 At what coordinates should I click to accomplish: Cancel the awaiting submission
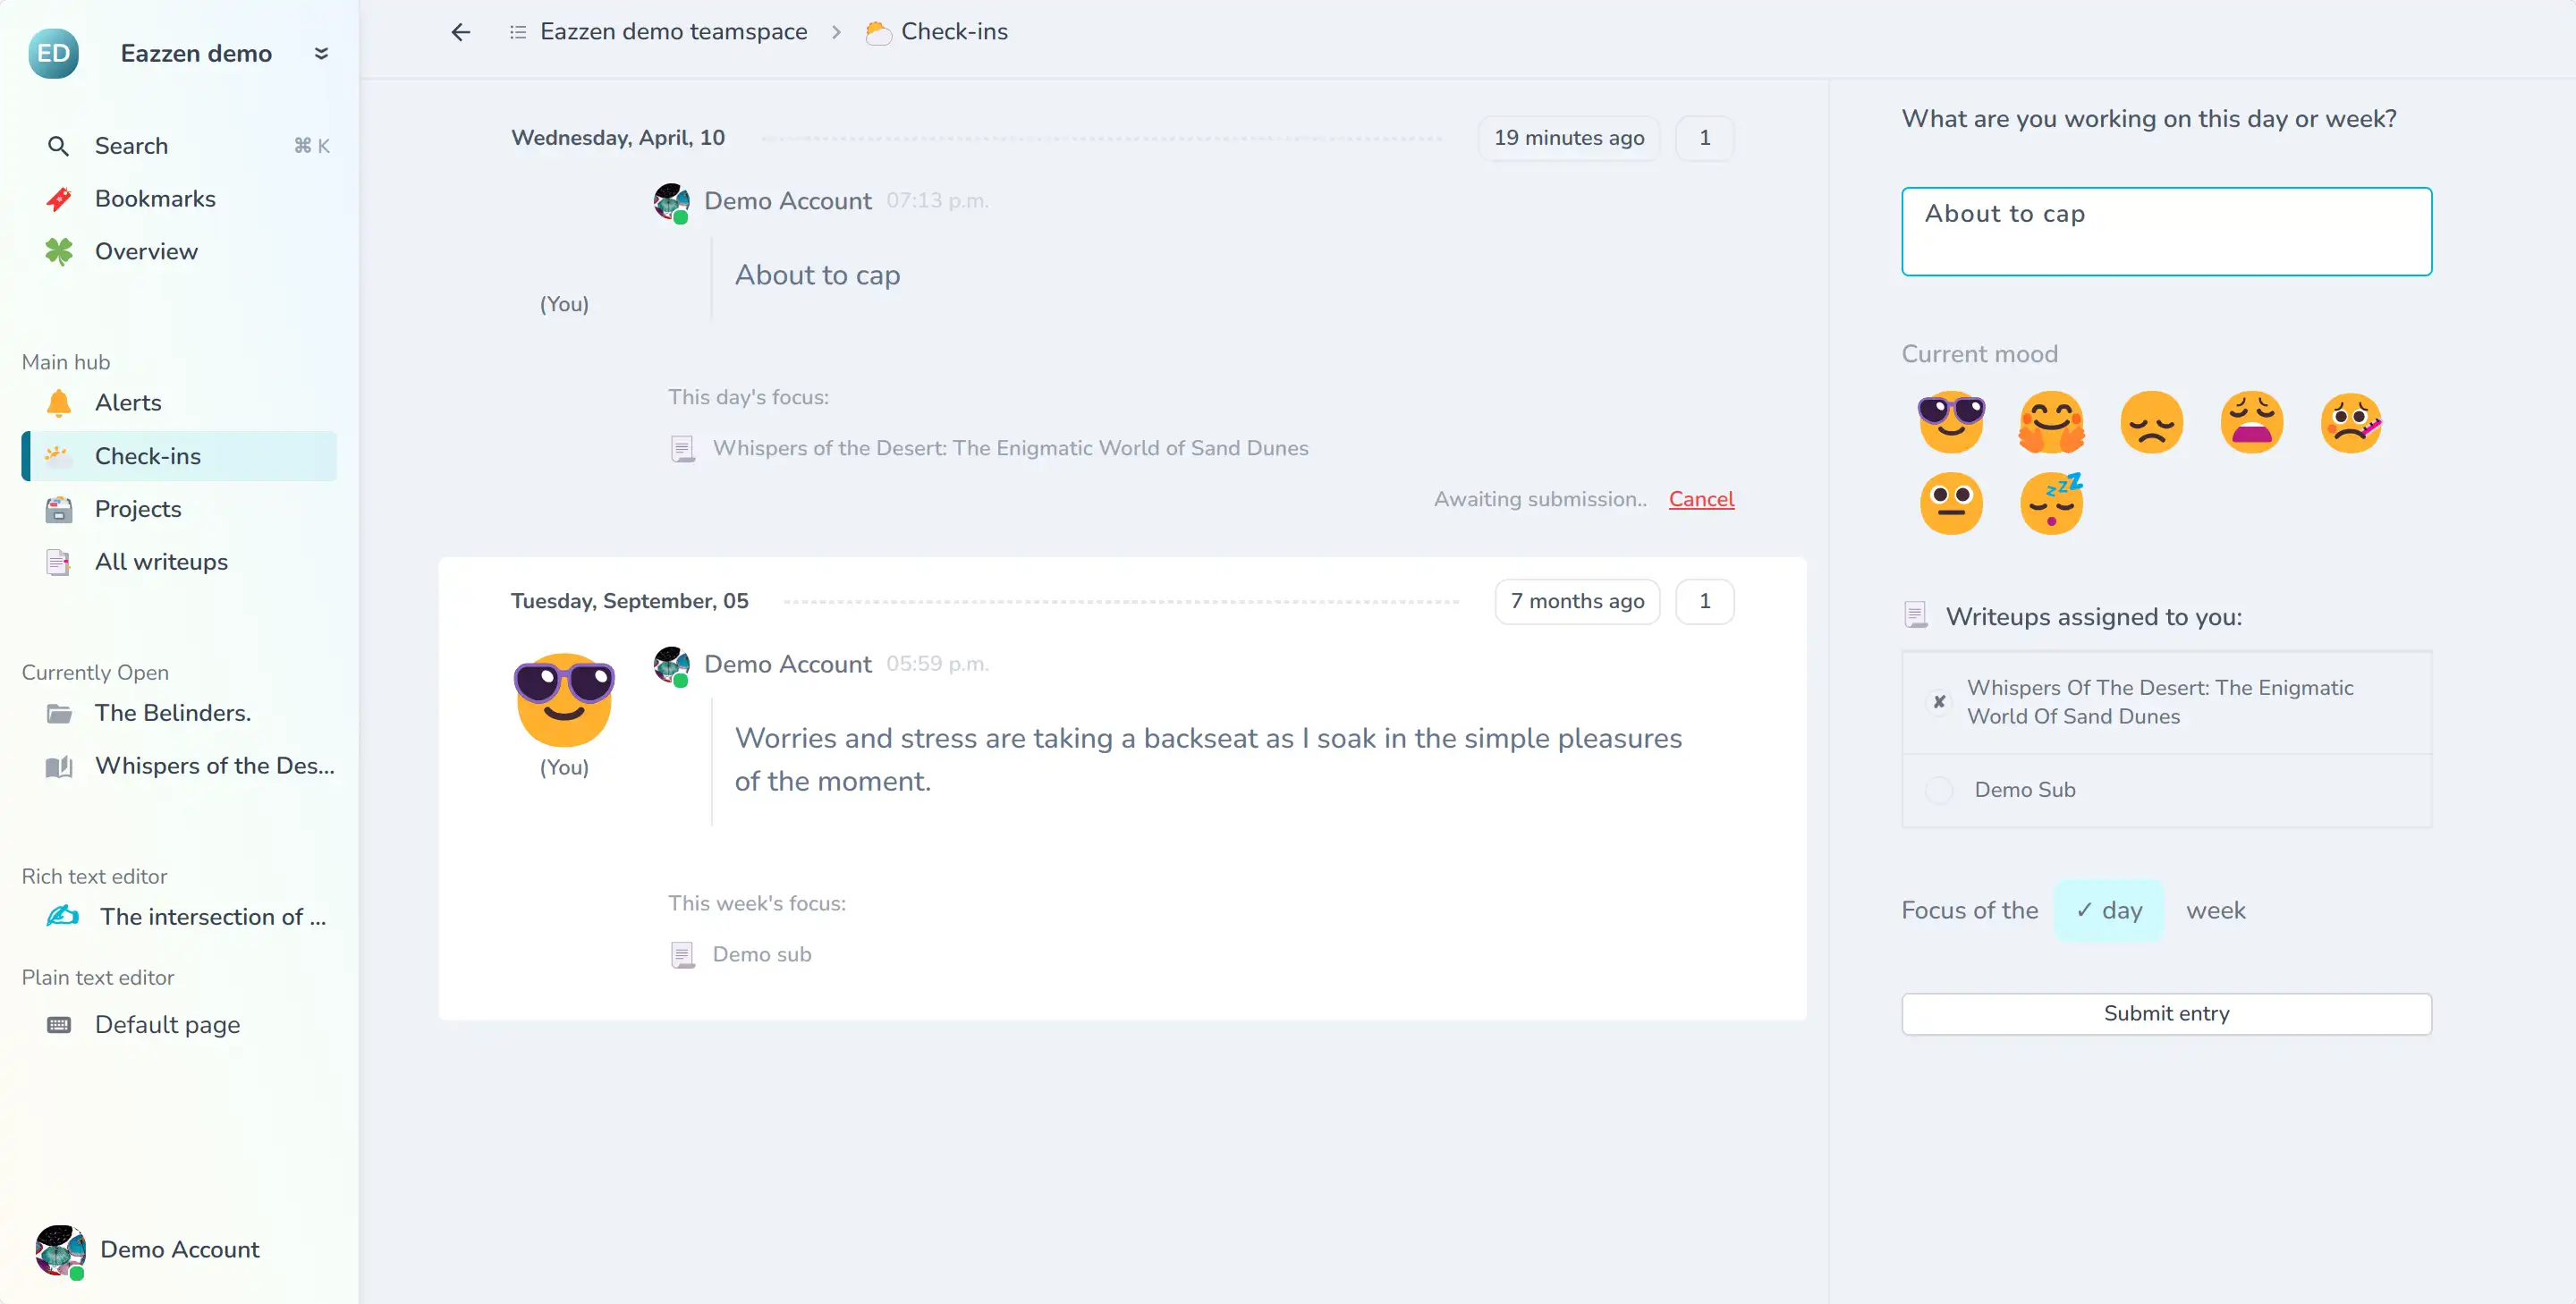(1700, 499)
